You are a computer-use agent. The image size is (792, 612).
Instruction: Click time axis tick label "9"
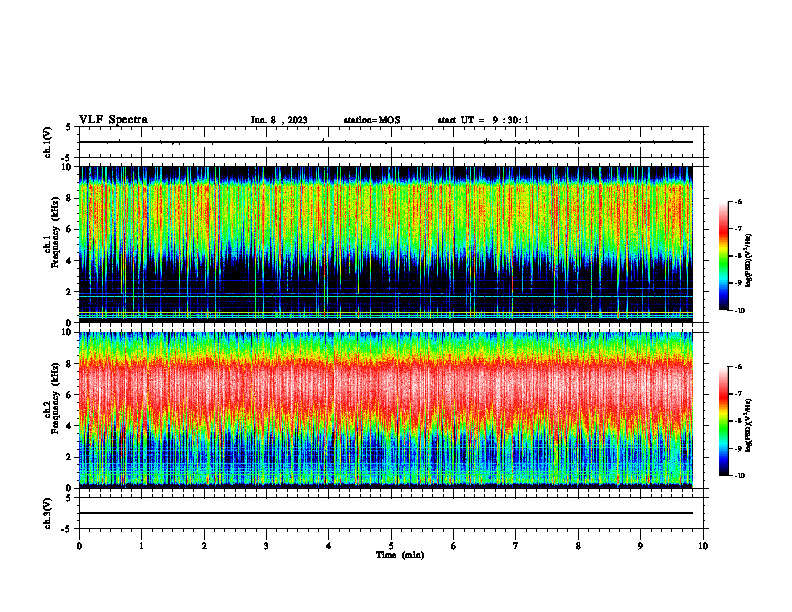click(x=640, y=546)
